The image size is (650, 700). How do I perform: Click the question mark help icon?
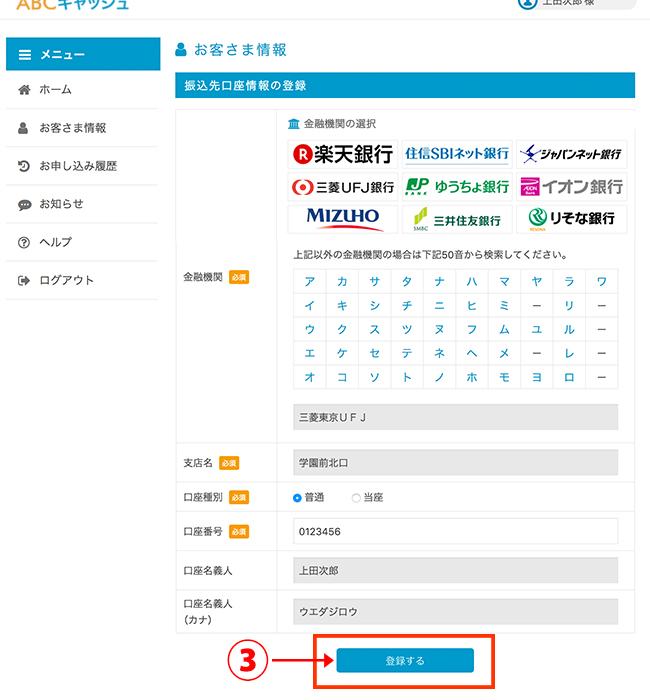[x=24, y=242]
